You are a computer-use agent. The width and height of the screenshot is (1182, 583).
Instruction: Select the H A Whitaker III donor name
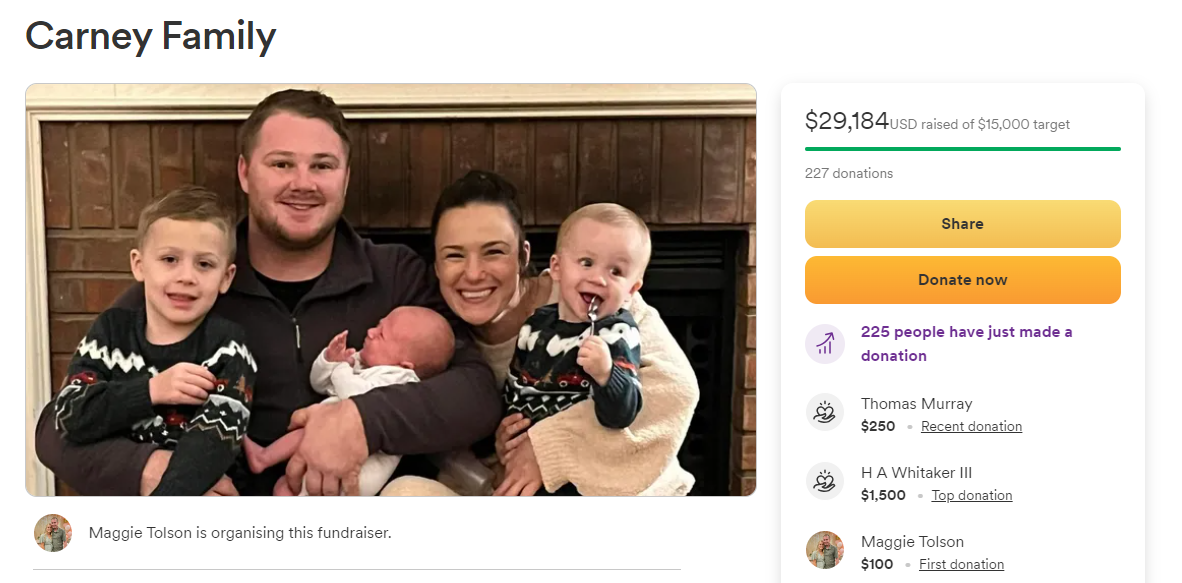916,473
